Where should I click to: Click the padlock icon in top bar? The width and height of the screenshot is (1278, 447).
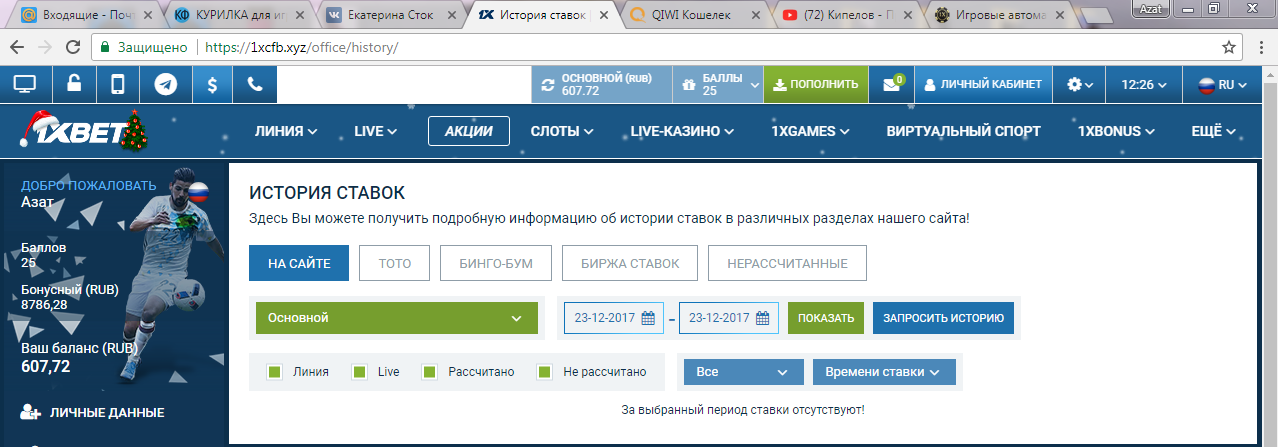click(75, 85)
